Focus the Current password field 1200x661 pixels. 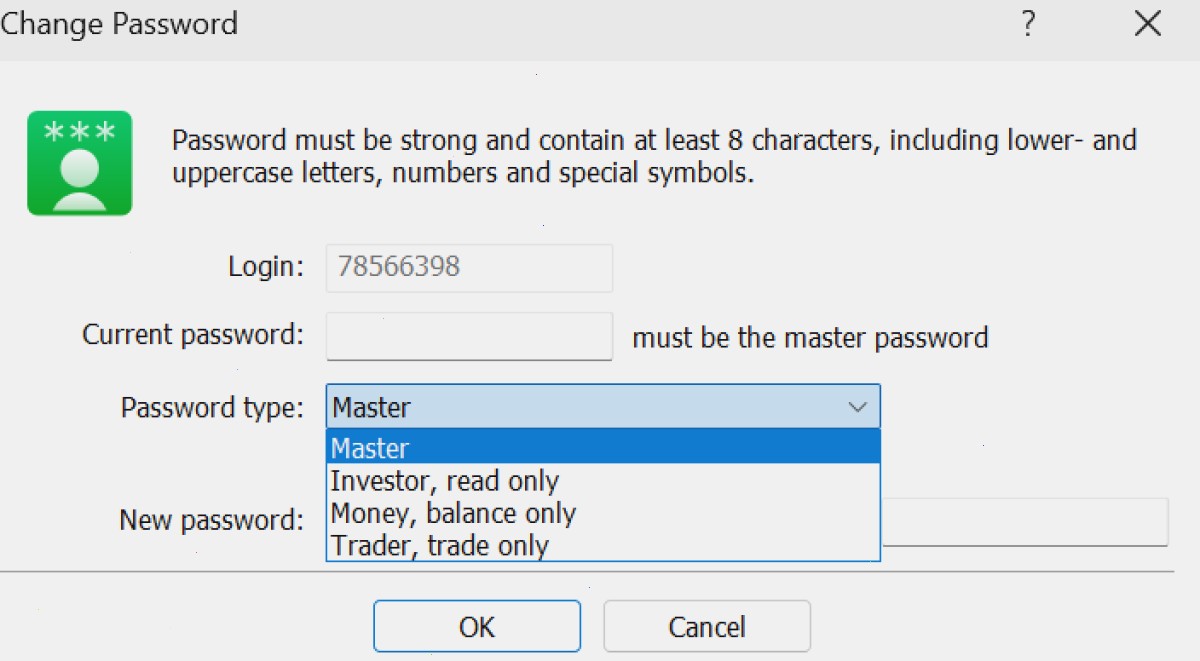[469, 336]
